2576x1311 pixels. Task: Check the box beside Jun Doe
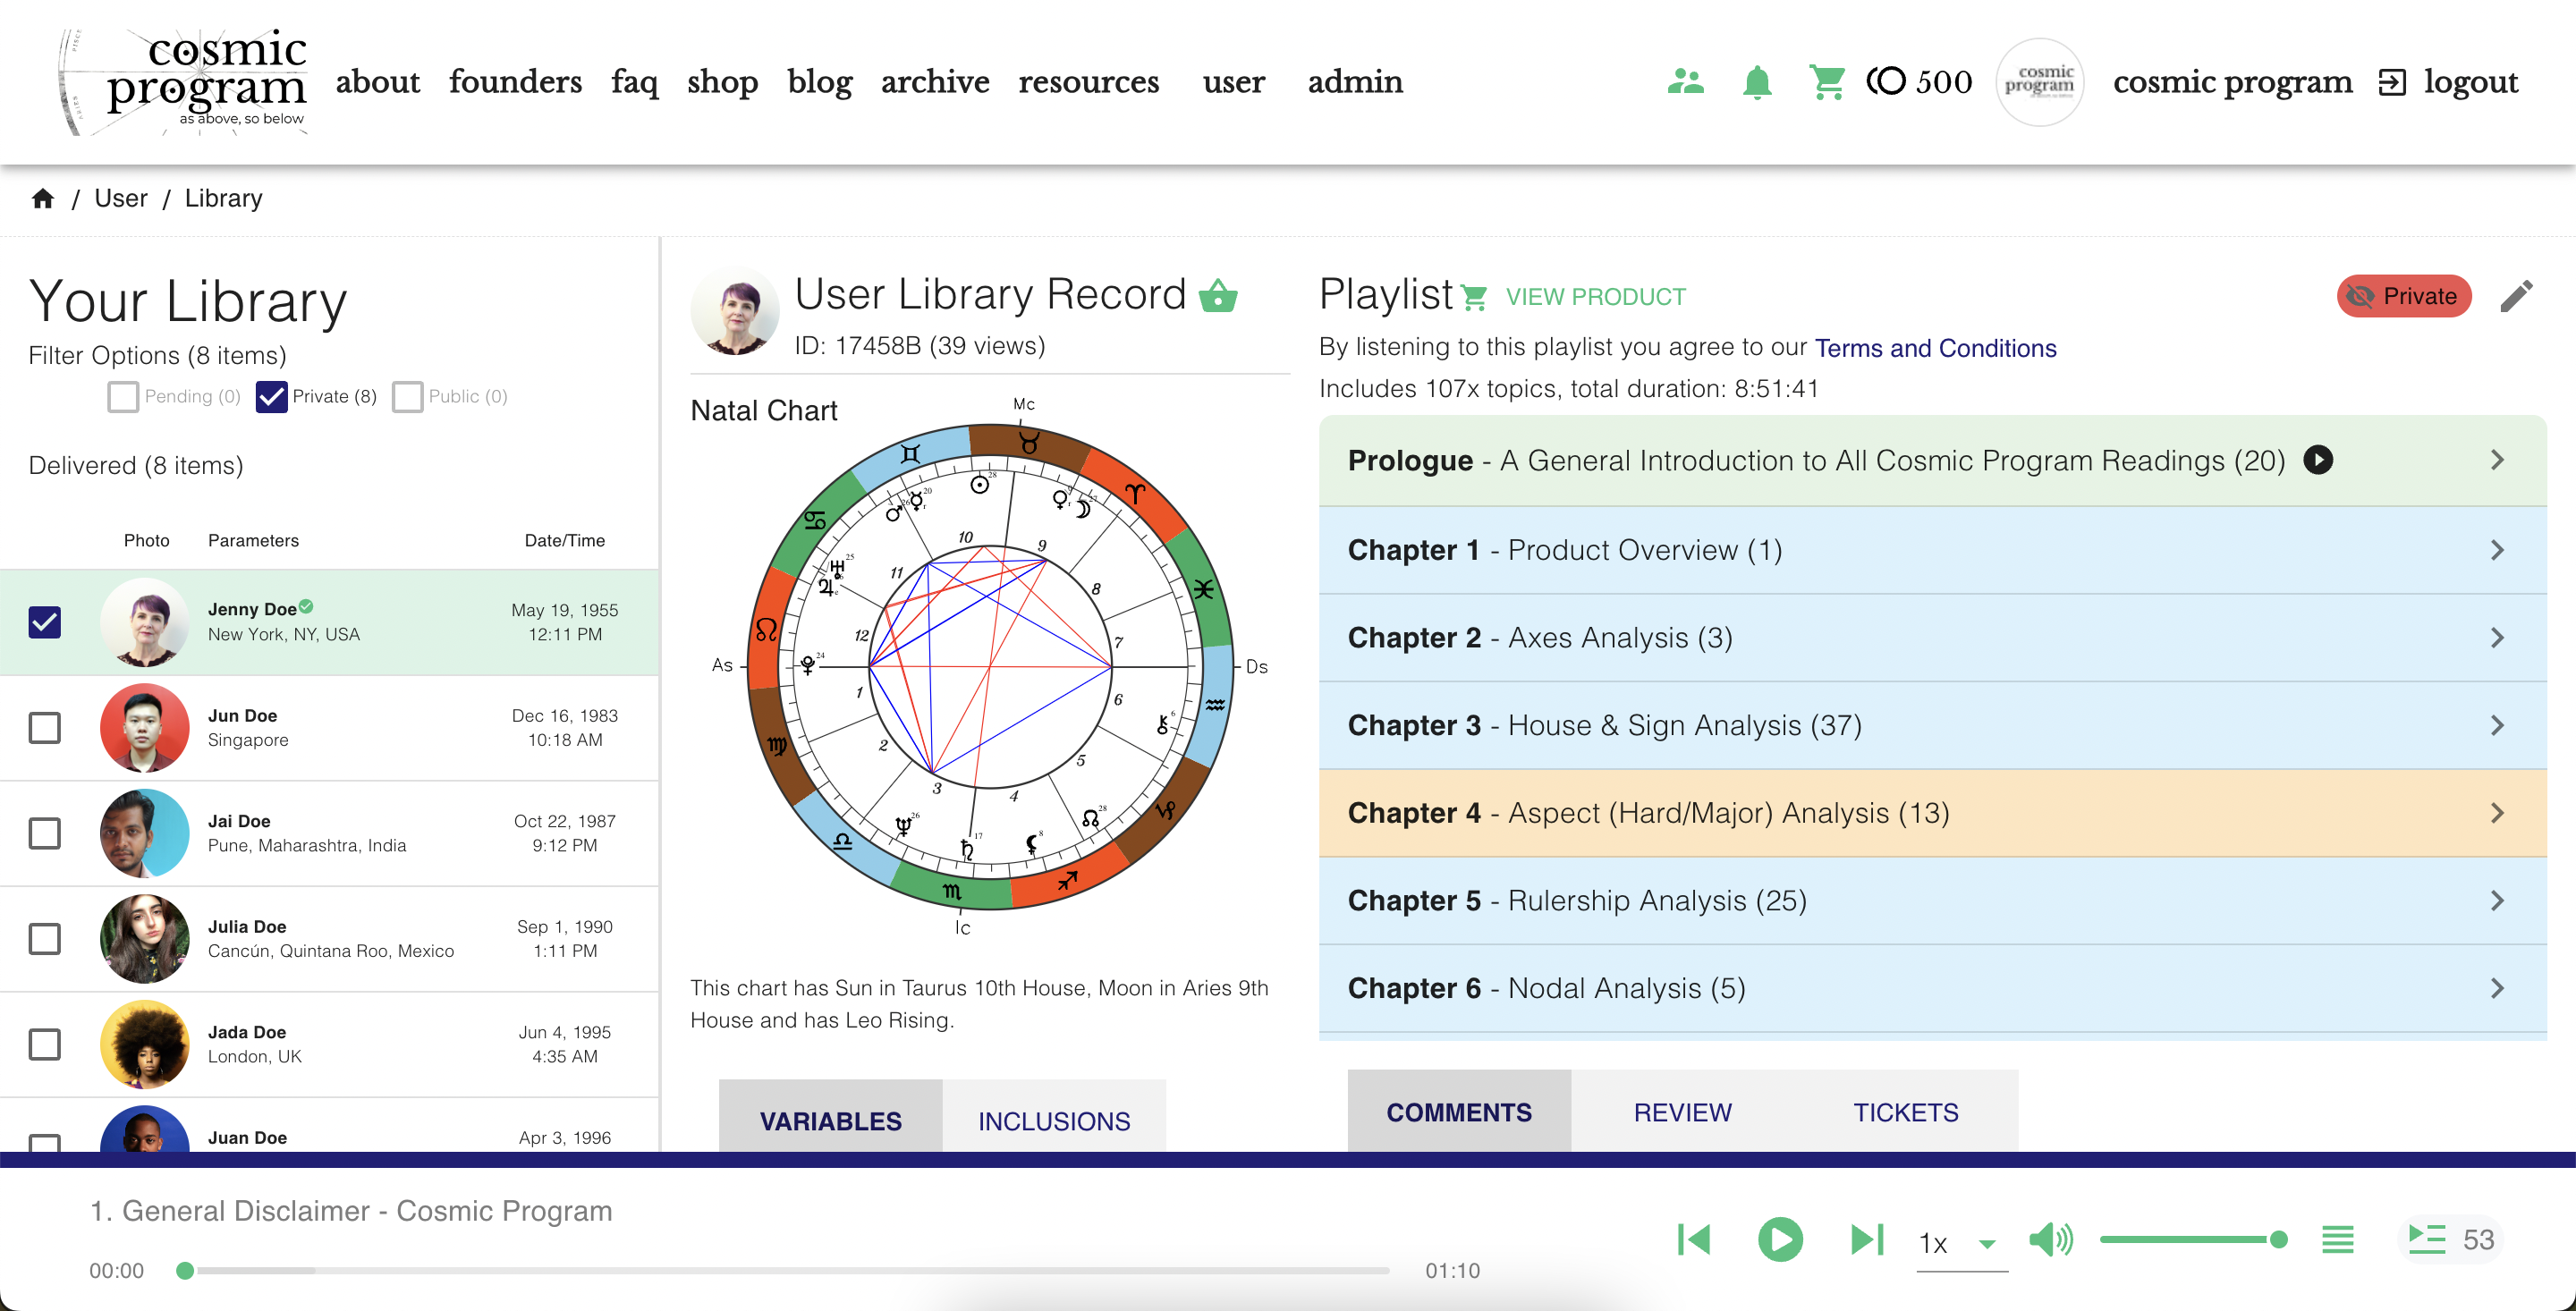(45, 727)
